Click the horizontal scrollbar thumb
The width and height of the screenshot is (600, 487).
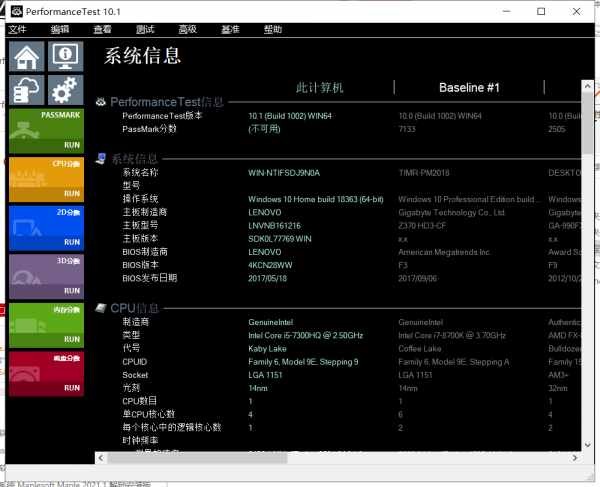tap(197, 458)
